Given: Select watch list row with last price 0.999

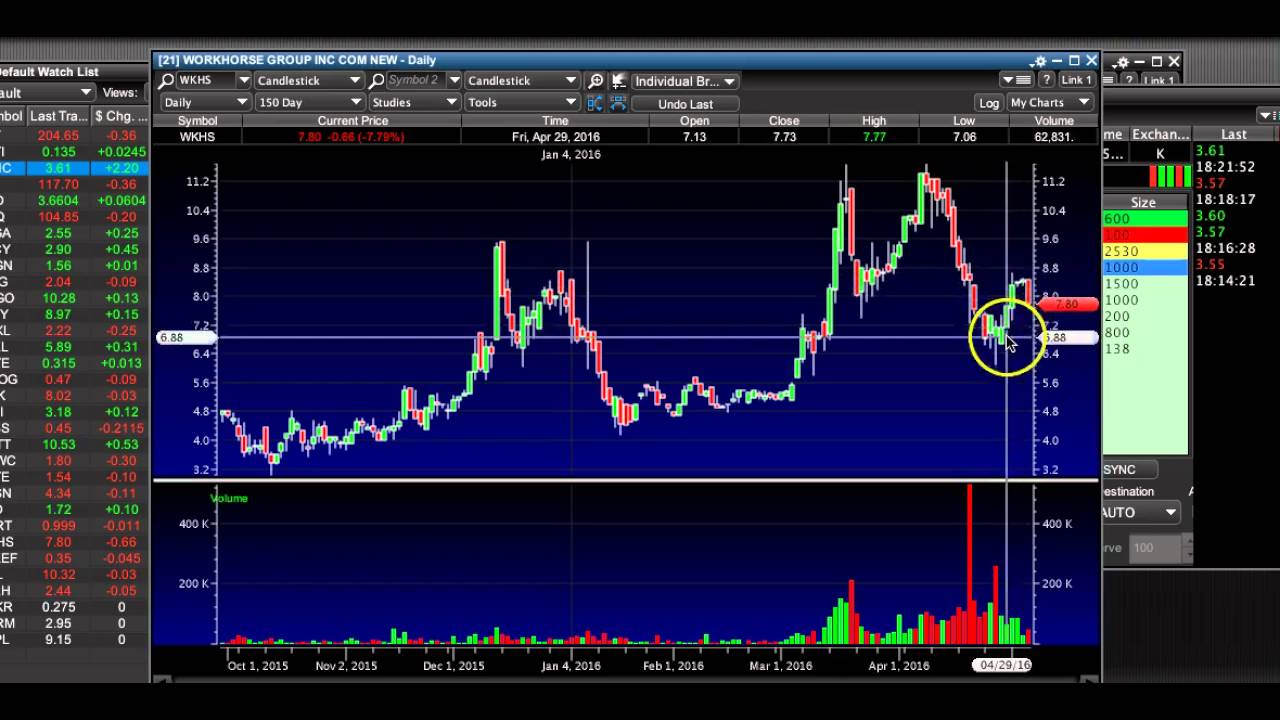Looking at the screenshot, I should point(74,525).
